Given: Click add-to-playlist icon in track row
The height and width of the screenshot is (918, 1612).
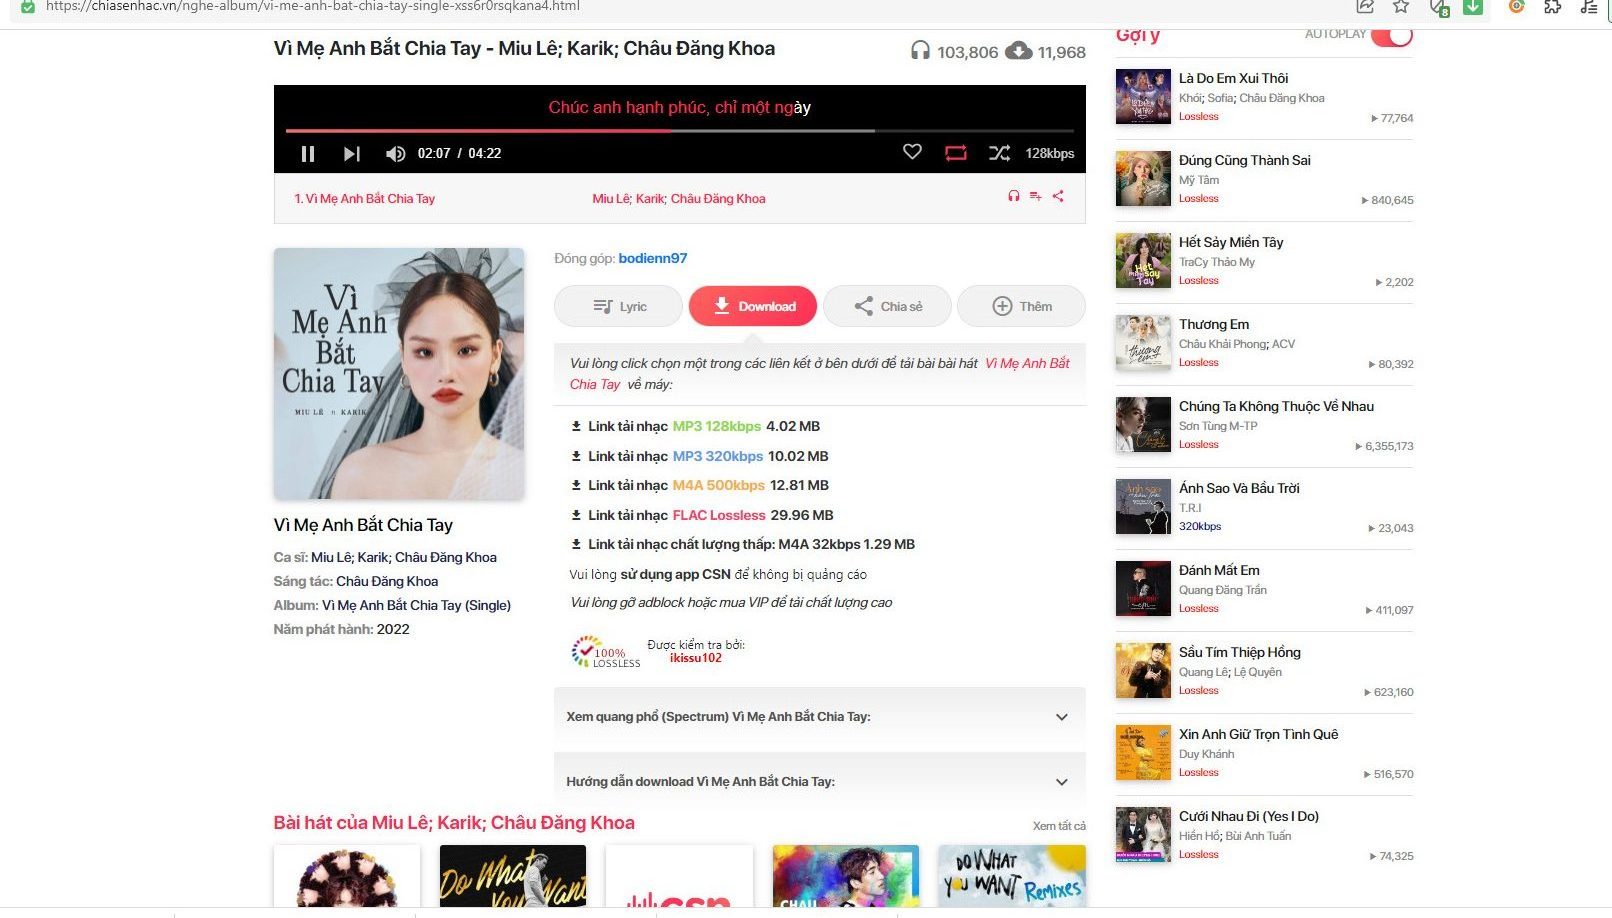Looking at the screenshot, I should 1035,197.
